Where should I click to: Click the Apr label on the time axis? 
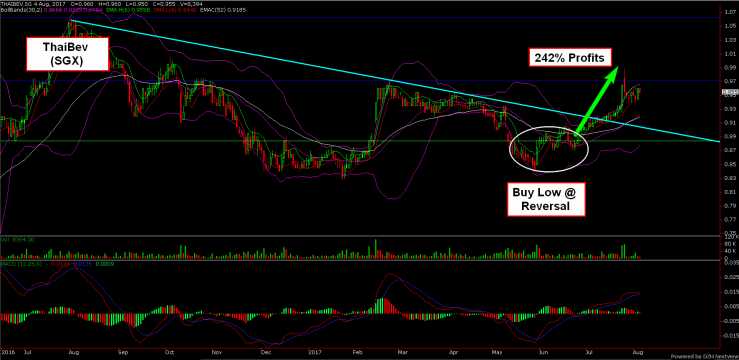453,352
